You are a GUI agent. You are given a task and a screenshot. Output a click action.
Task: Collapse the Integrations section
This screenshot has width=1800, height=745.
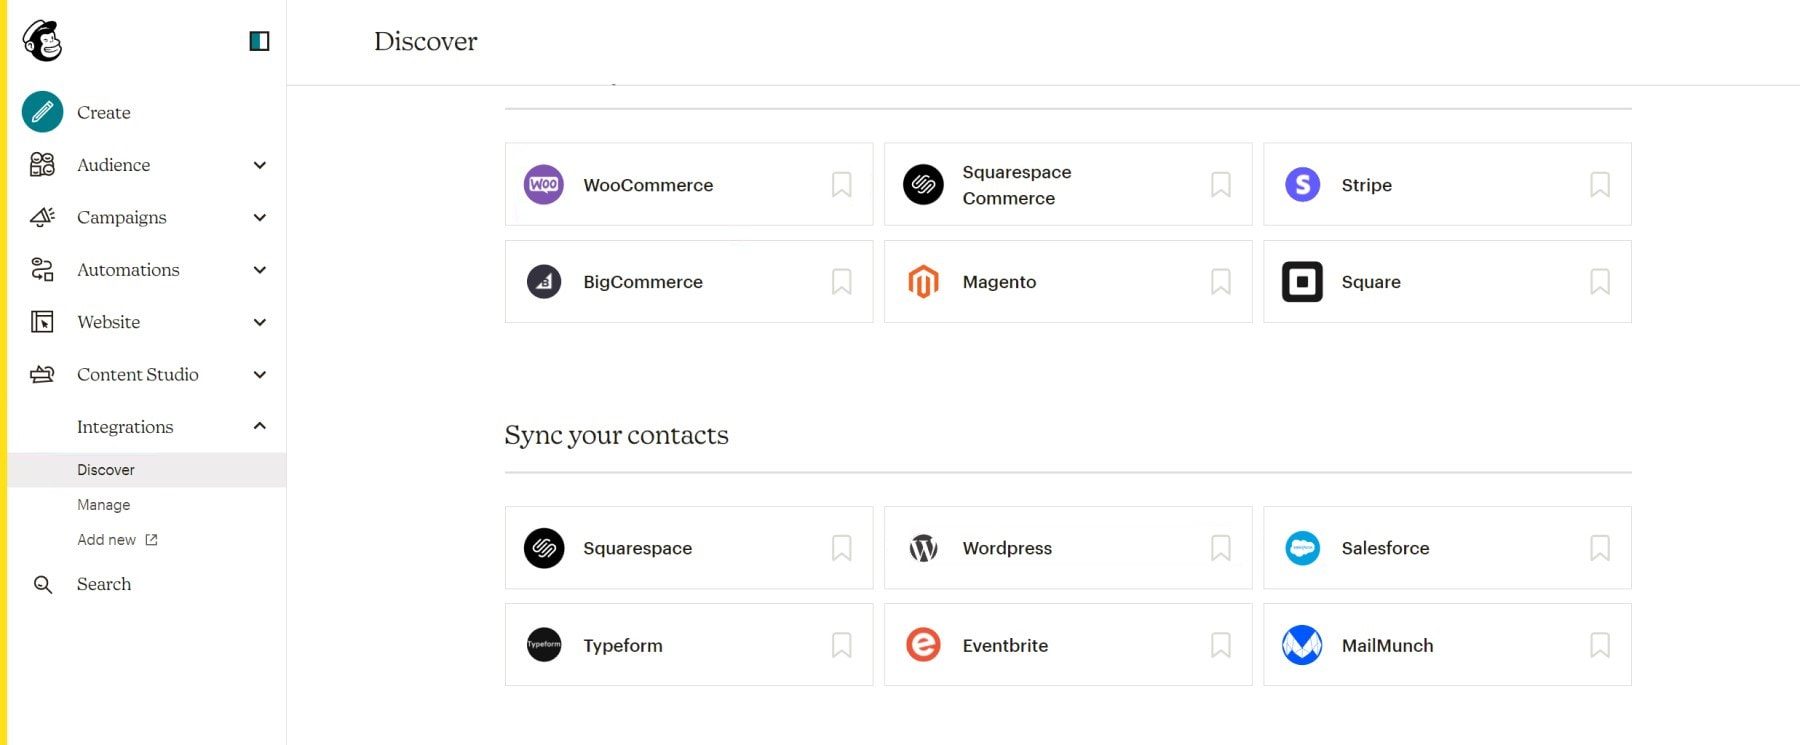pos(259,426)
